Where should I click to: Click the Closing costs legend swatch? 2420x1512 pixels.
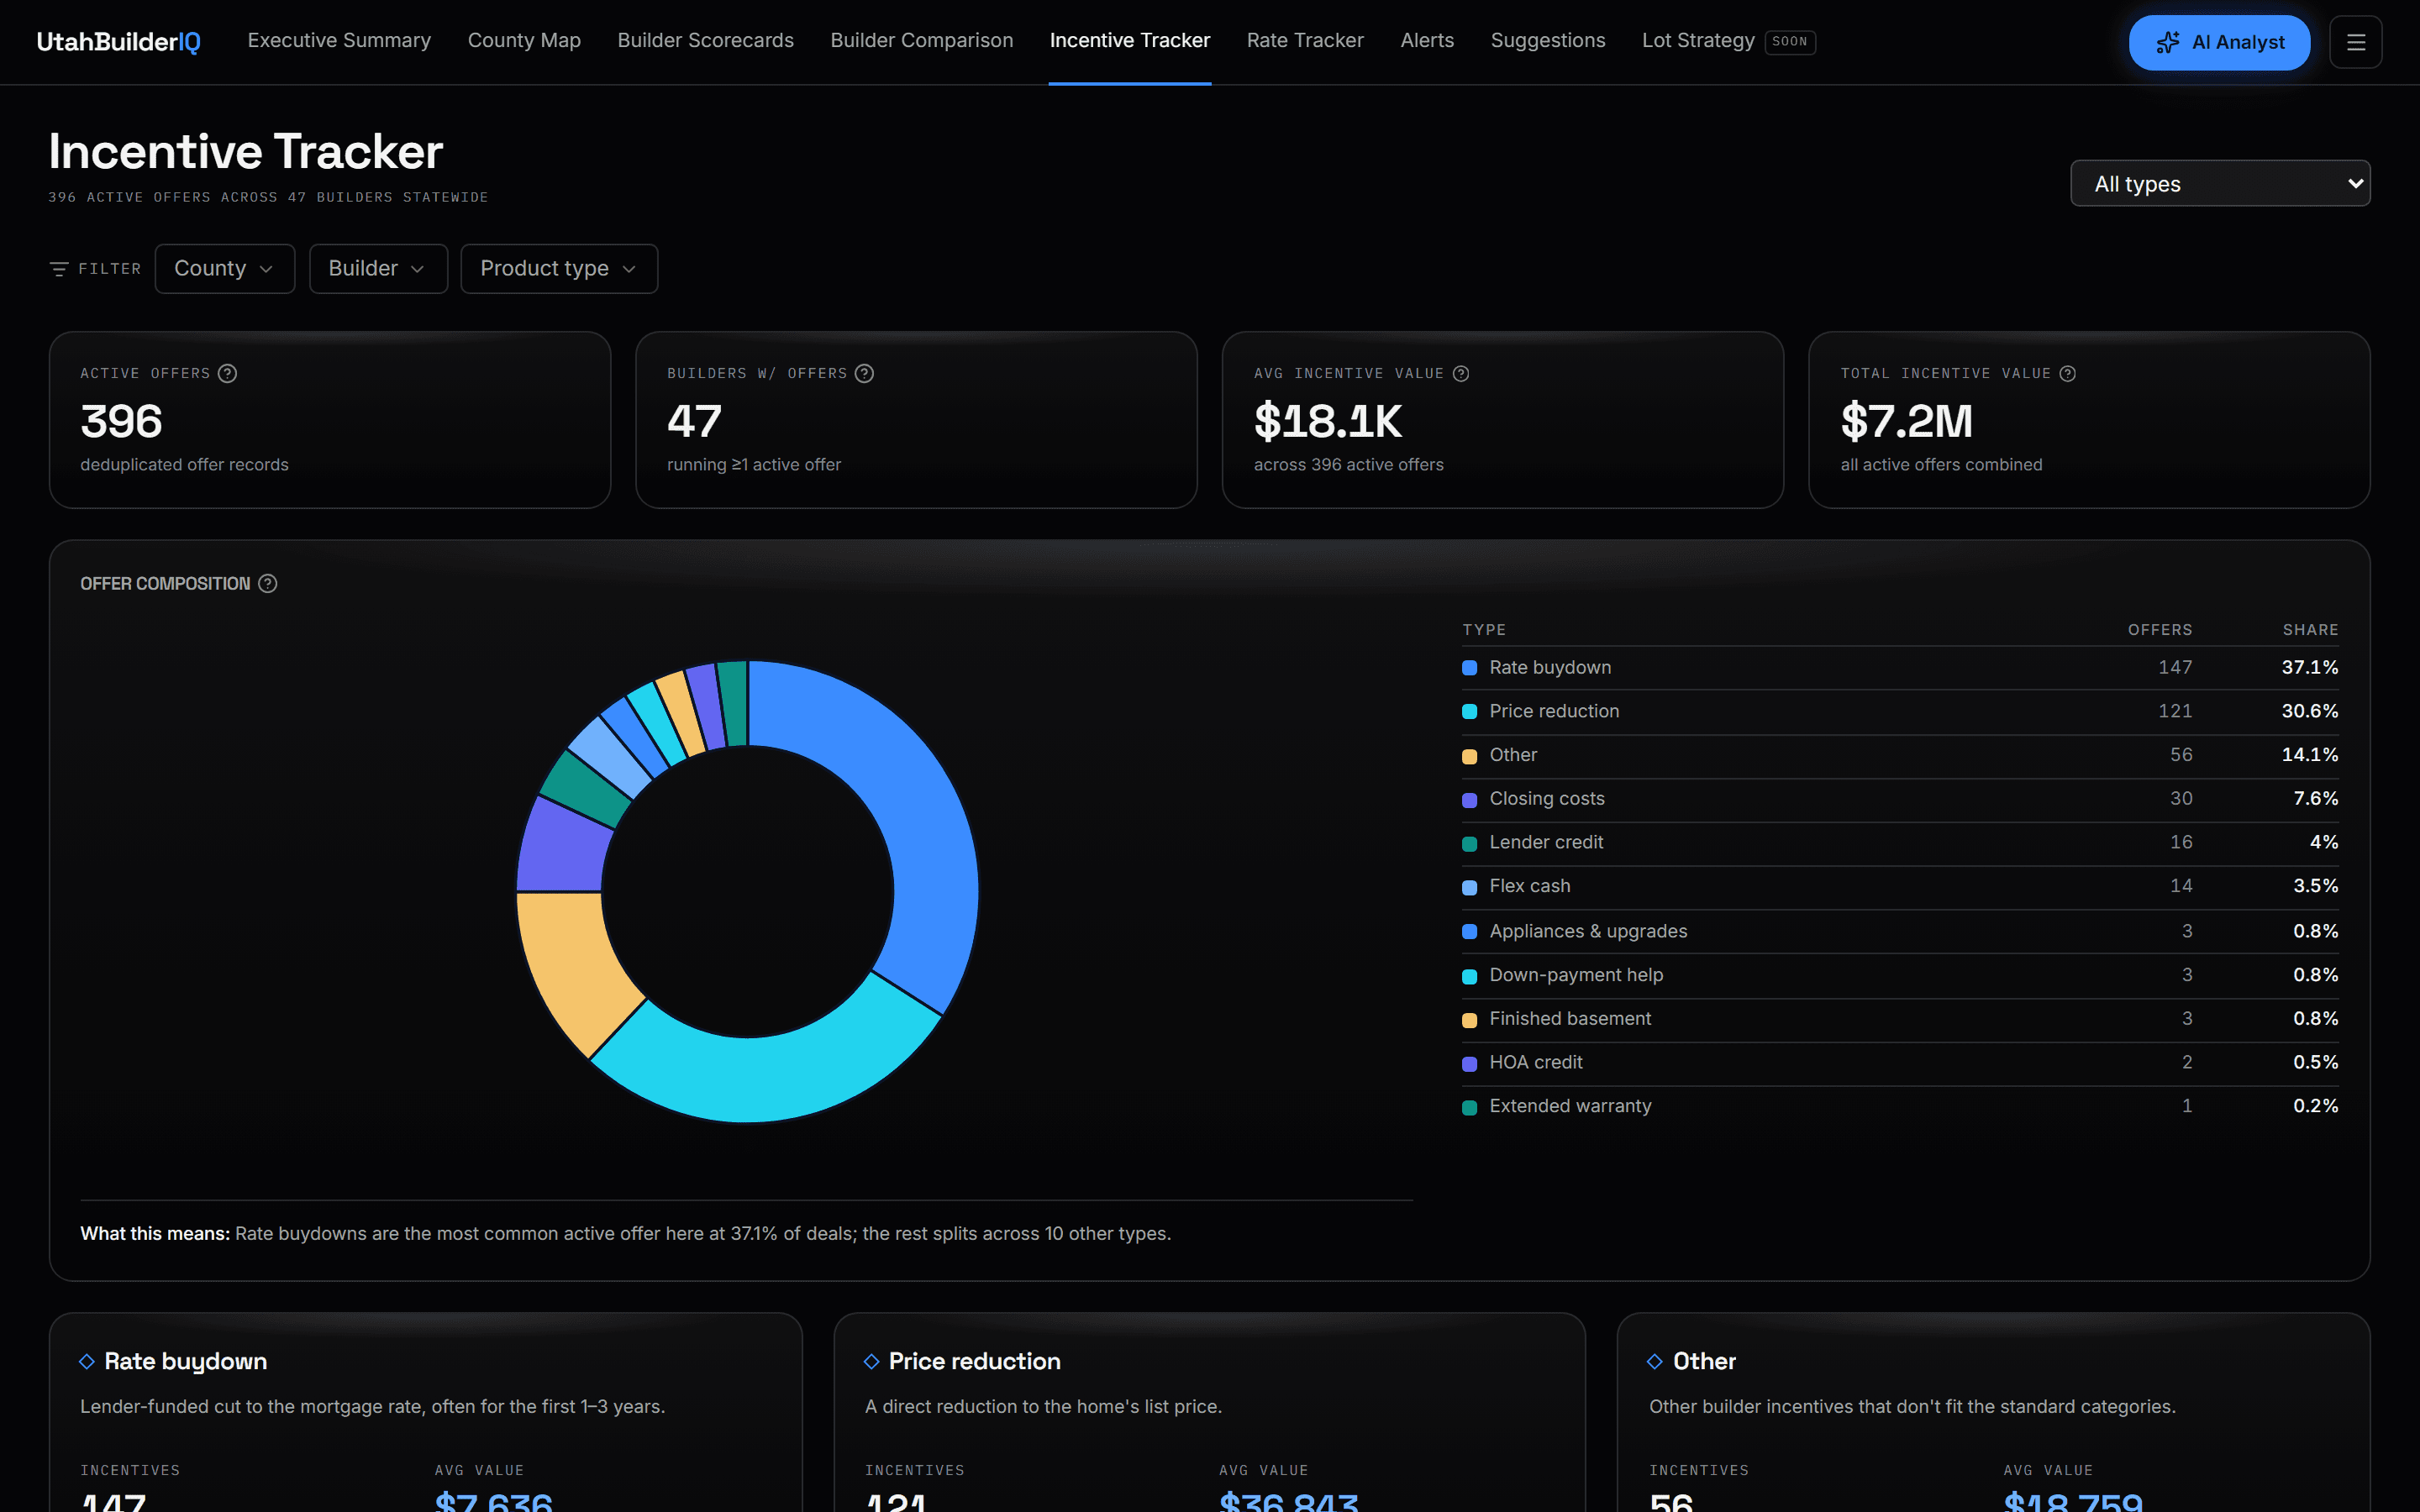point(1469,800)
